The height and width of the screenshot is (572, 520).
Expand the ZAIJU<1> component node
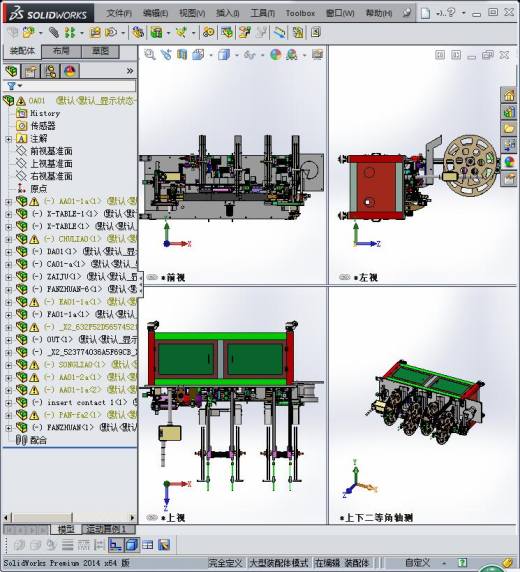point(8,277)
